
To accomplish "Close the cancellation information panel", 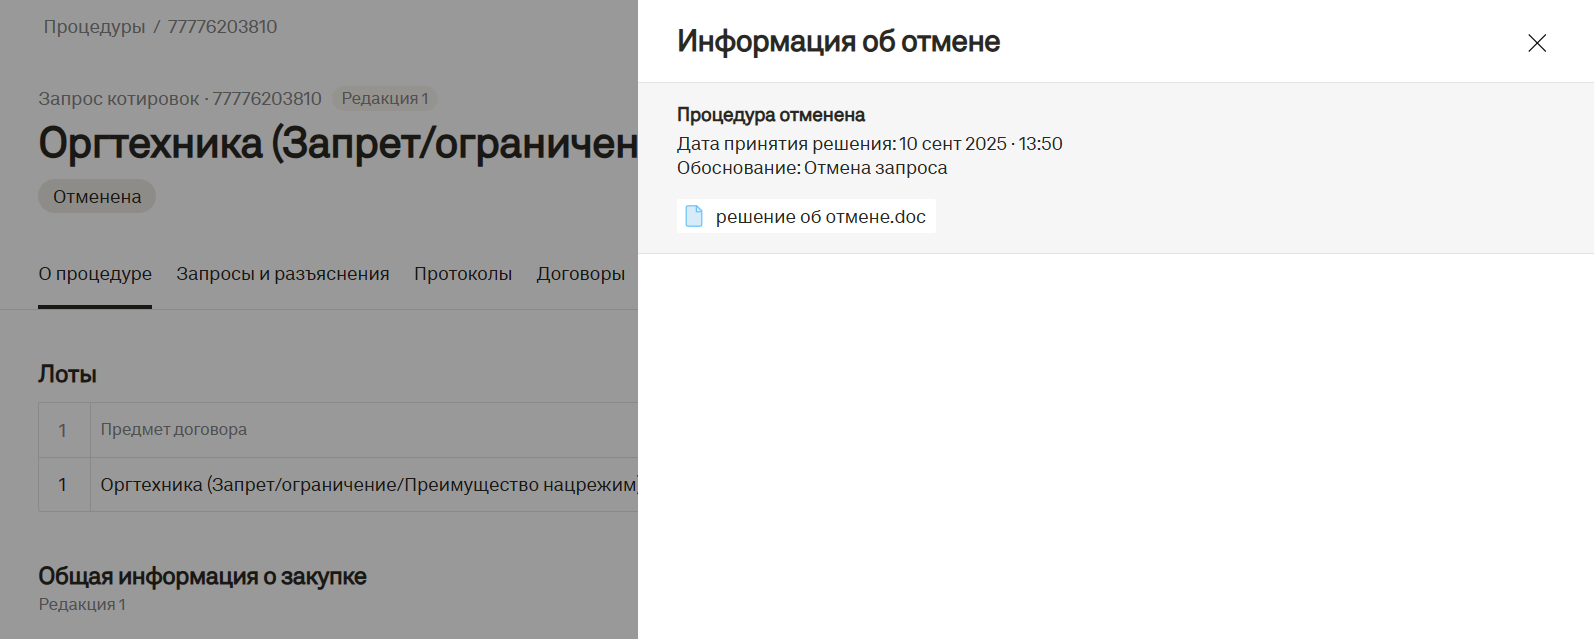I will click(1537, 43).
